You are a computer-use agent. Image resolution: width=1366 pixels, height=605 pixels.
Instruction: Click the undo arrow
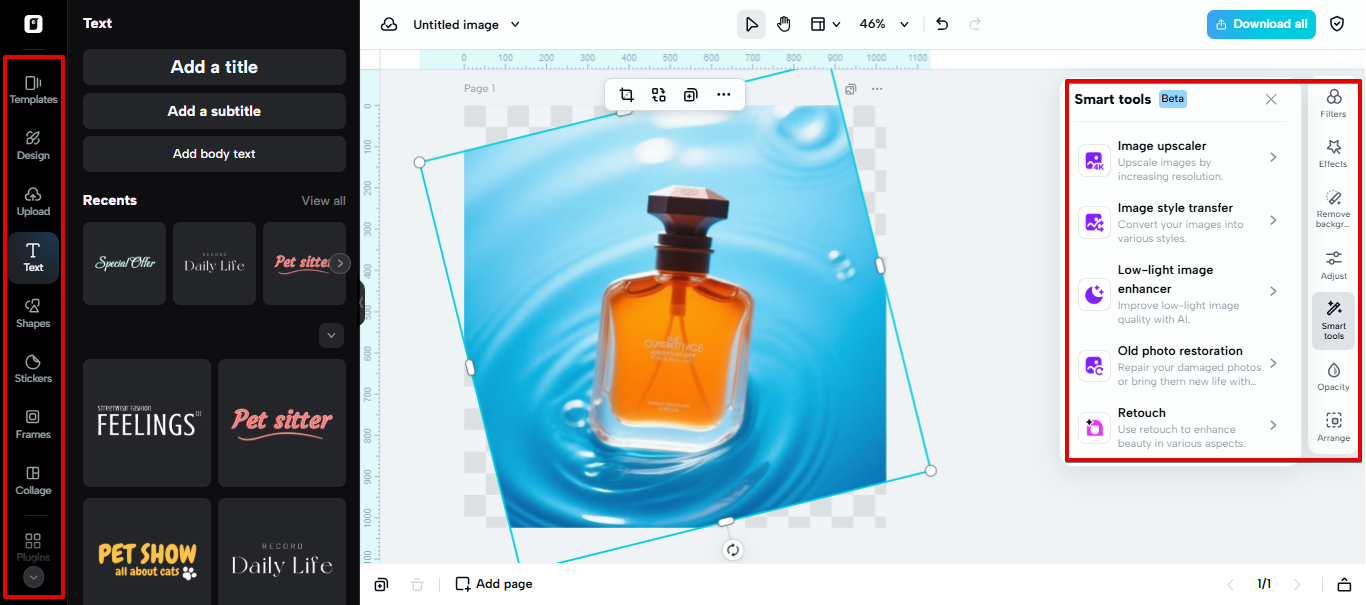942,24
